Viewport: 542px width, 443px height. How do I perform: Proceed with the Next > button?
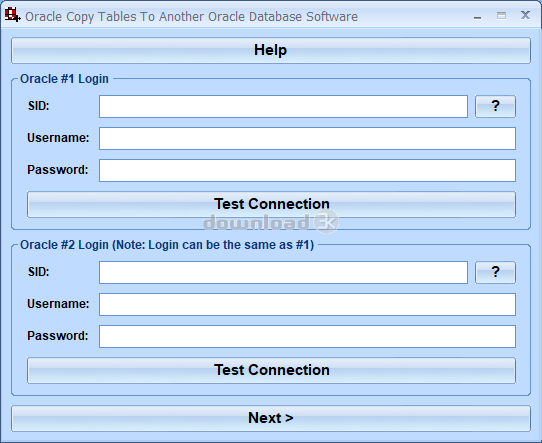(x=271, y=418)
